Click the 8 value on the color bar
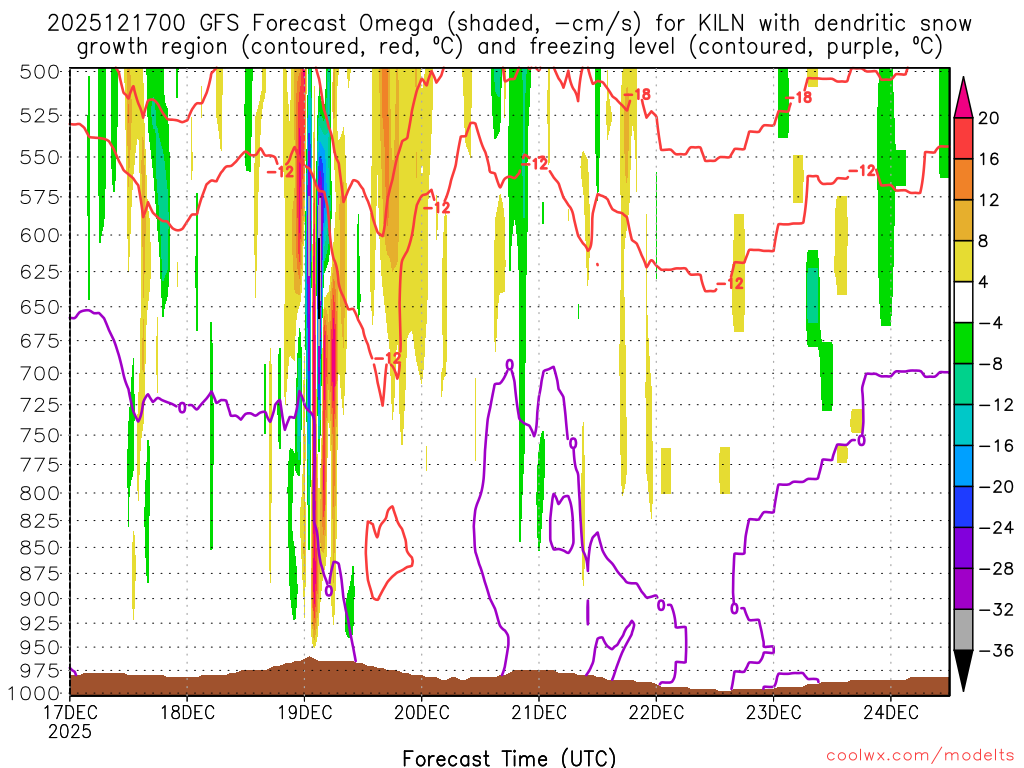Screen dimensions: 1024x768 point(983,241)
